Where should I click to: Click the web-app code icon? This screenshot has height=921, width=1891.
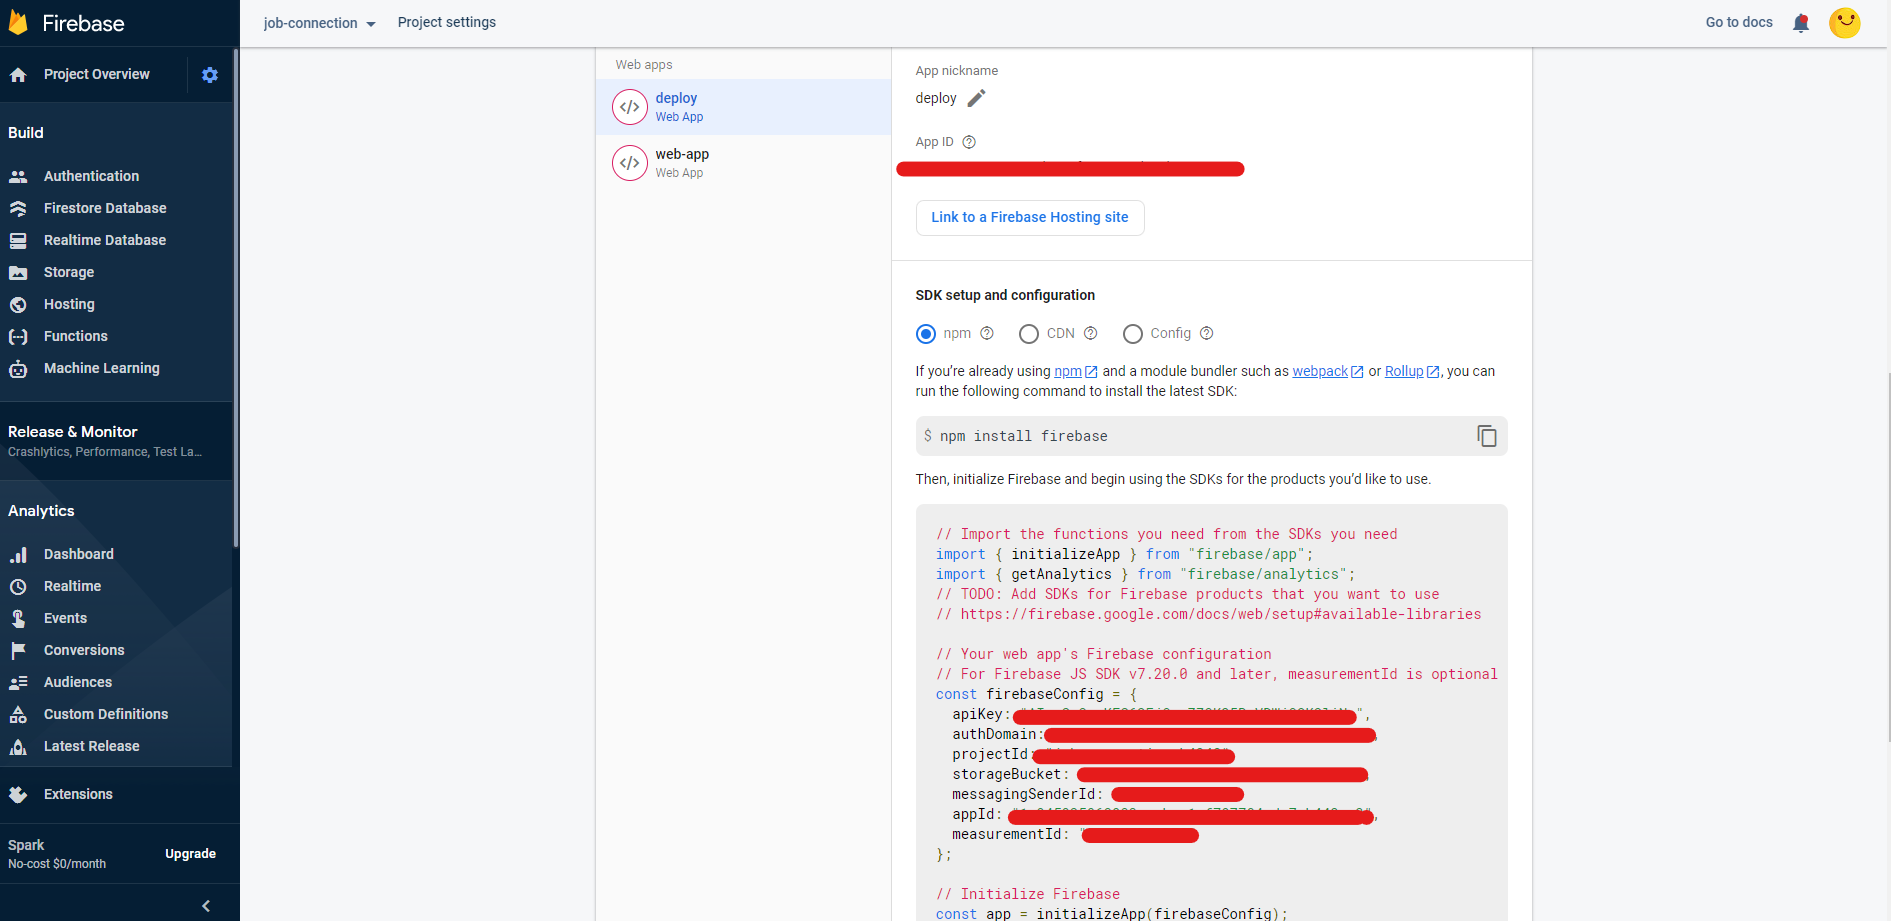tap(630, 163)
